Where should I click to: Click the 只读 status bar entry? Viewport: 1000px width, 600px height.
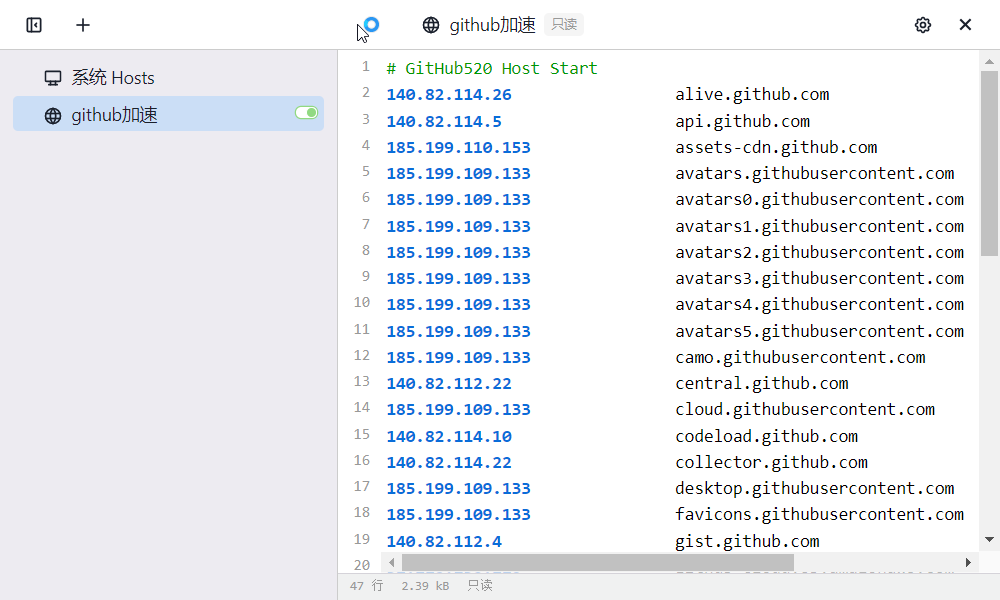[x=480, y=586]
